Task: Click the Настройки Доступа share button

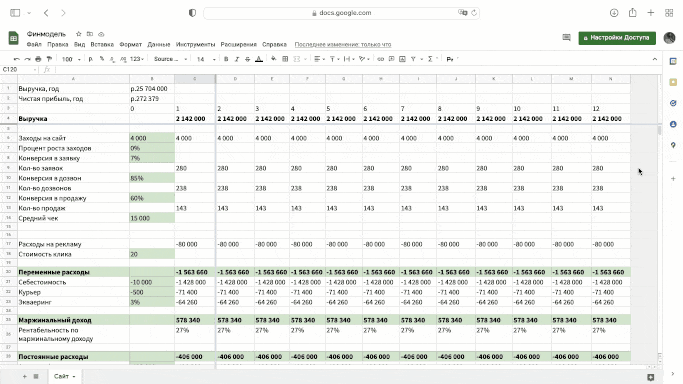Action: (x=617, y=38)
